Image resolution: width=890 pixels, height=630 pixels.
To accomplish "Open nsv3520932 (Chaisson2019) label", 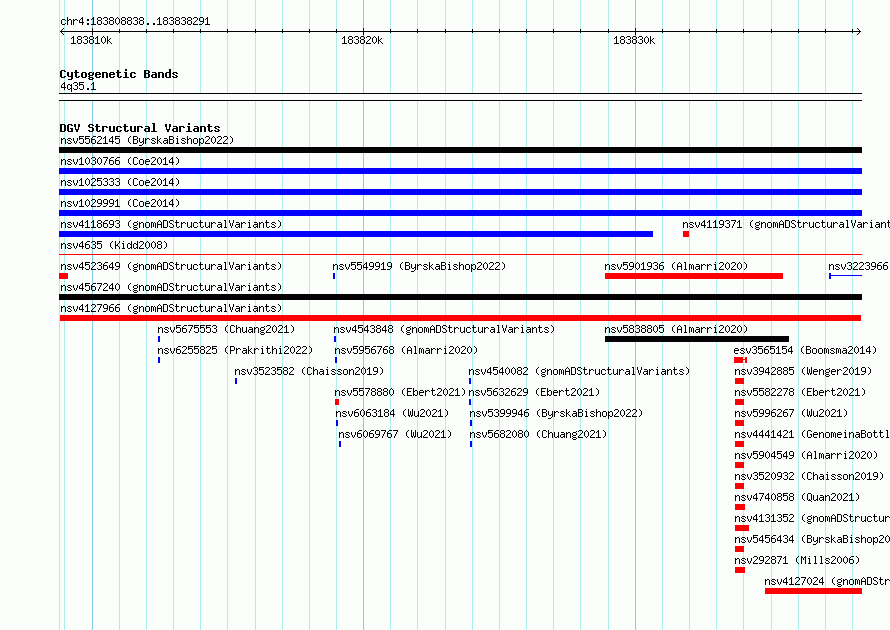I will [x=809, y=476].
